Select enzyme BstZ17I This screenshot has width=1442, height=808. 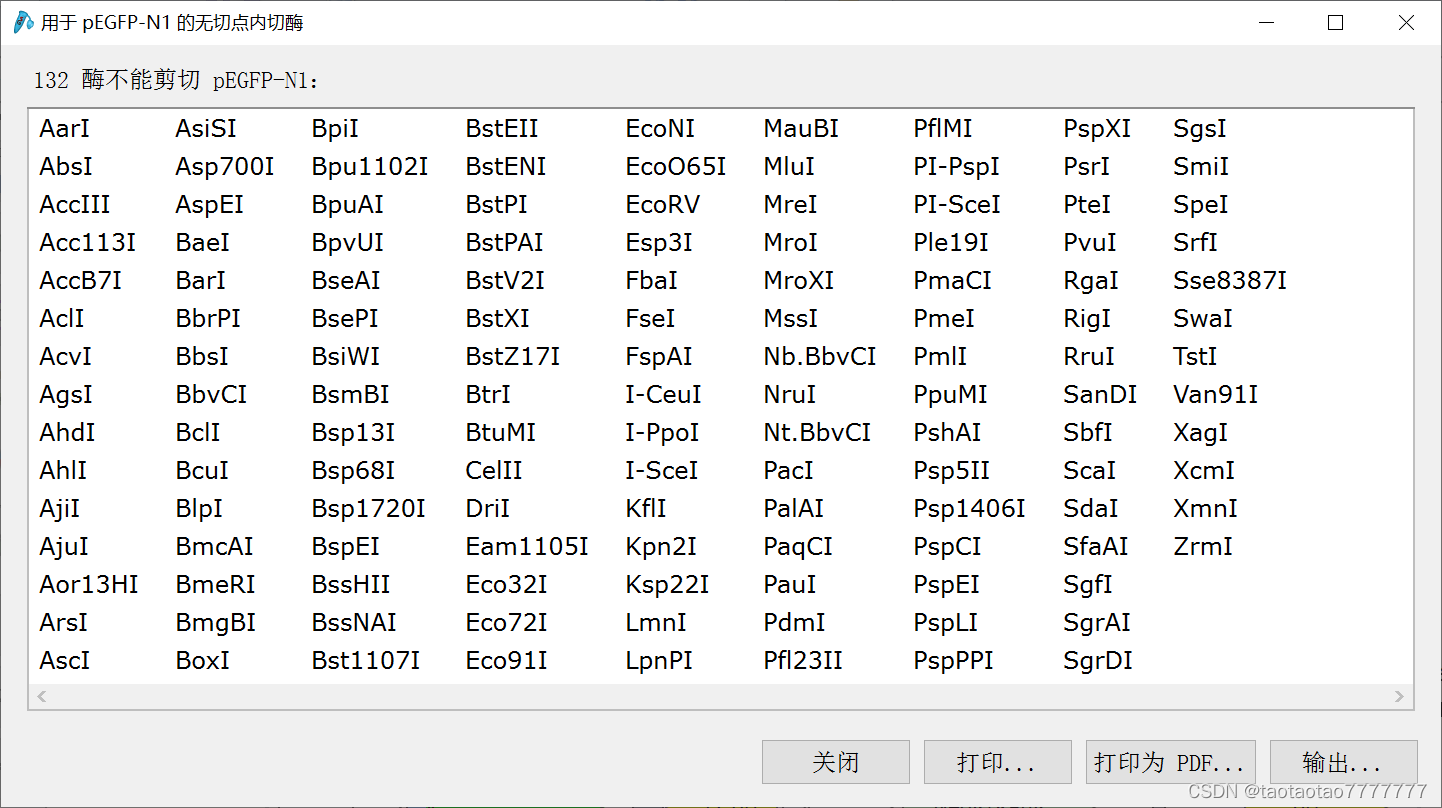click(x=512, y=357)
